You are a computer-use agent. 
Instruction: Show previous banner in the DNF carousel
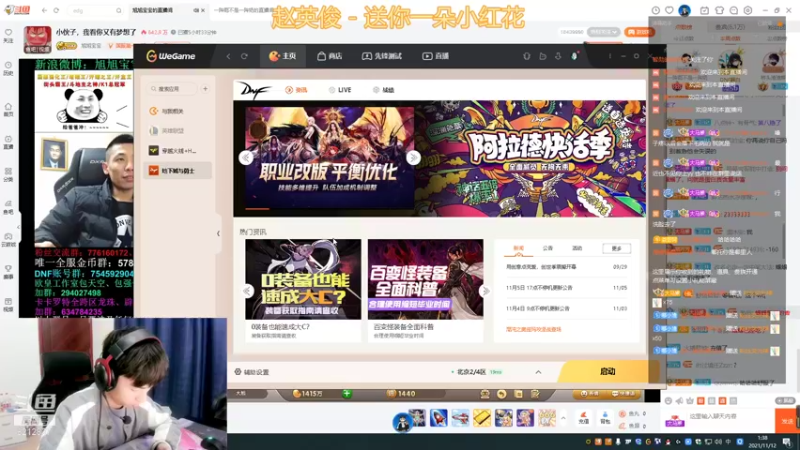pos(246,158)
